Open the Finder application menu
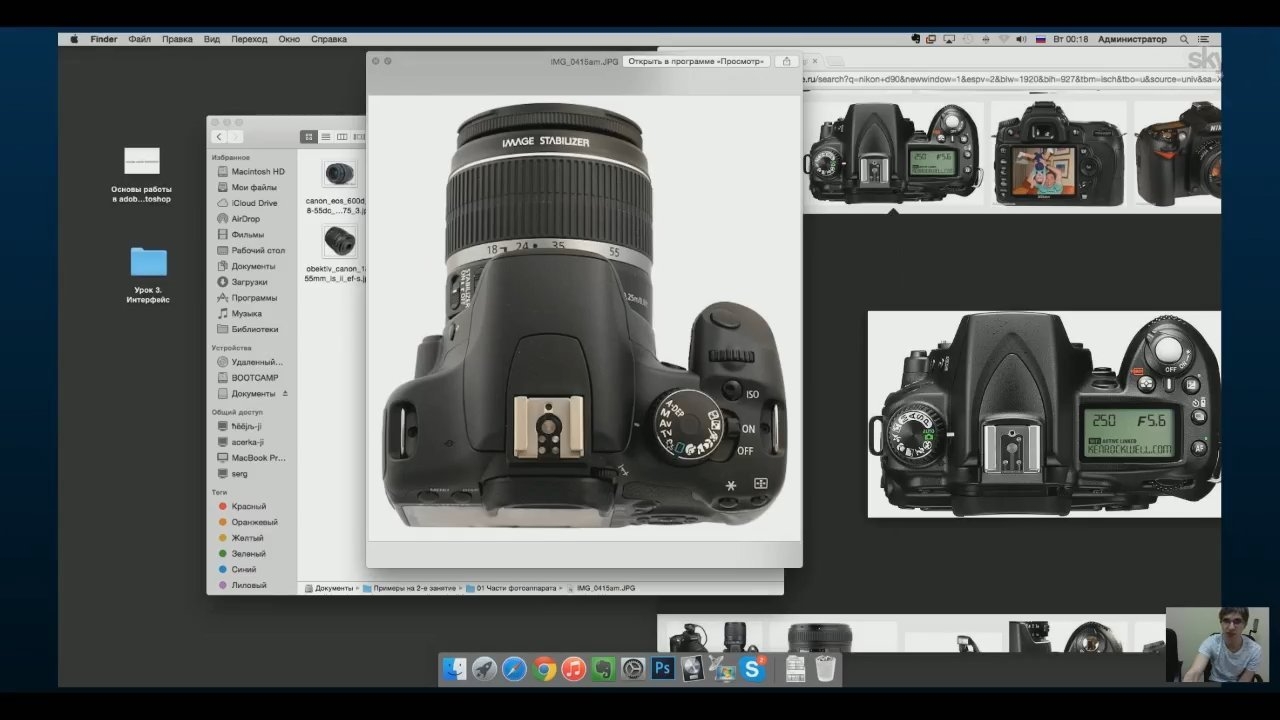 tap(104, 39)
